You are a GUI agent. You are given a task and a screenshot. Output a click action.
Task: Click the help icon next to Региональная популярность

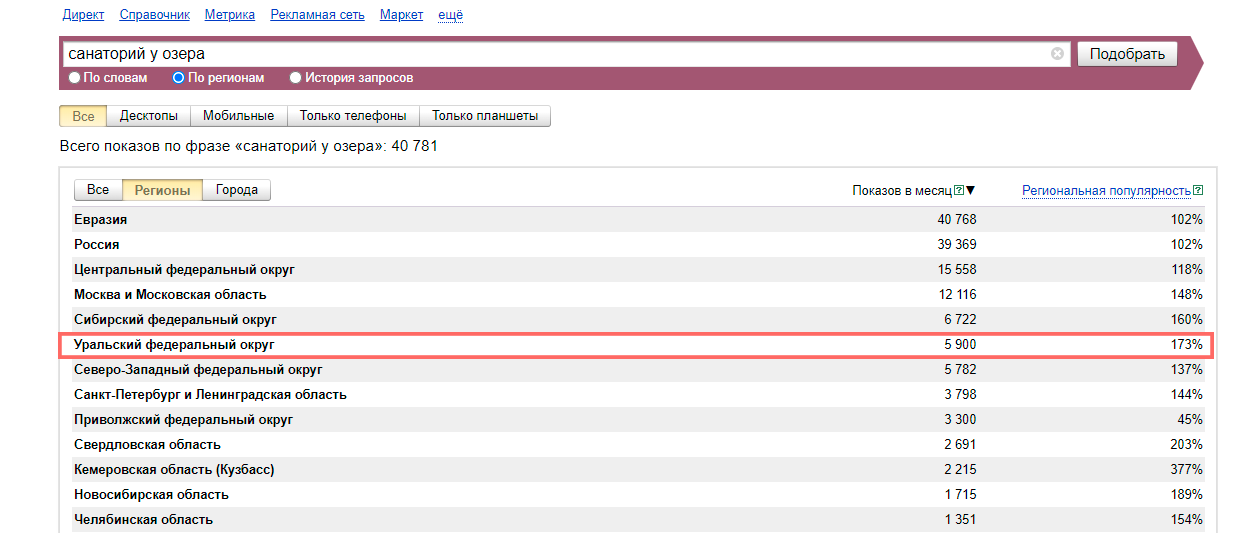(x=1198, y=190)
